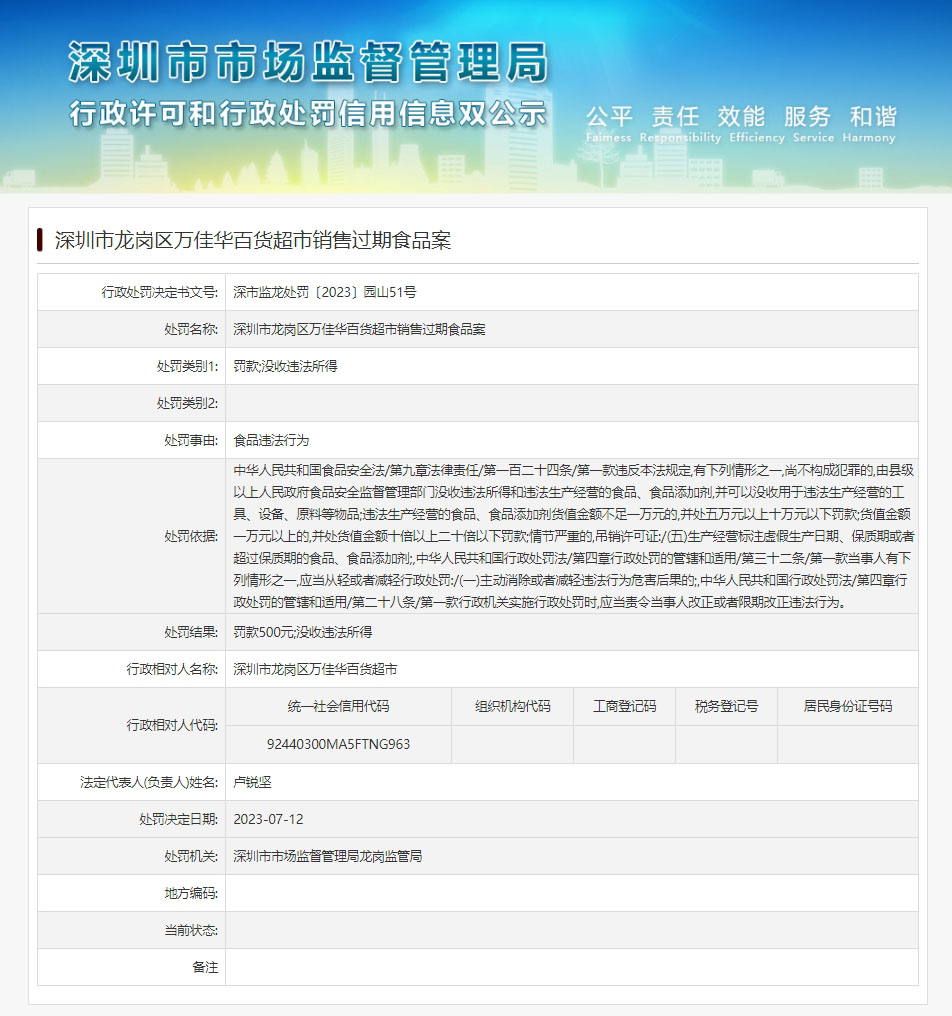
Task: Click the 效能 Efficiency slogan
Action: [756, 124]
